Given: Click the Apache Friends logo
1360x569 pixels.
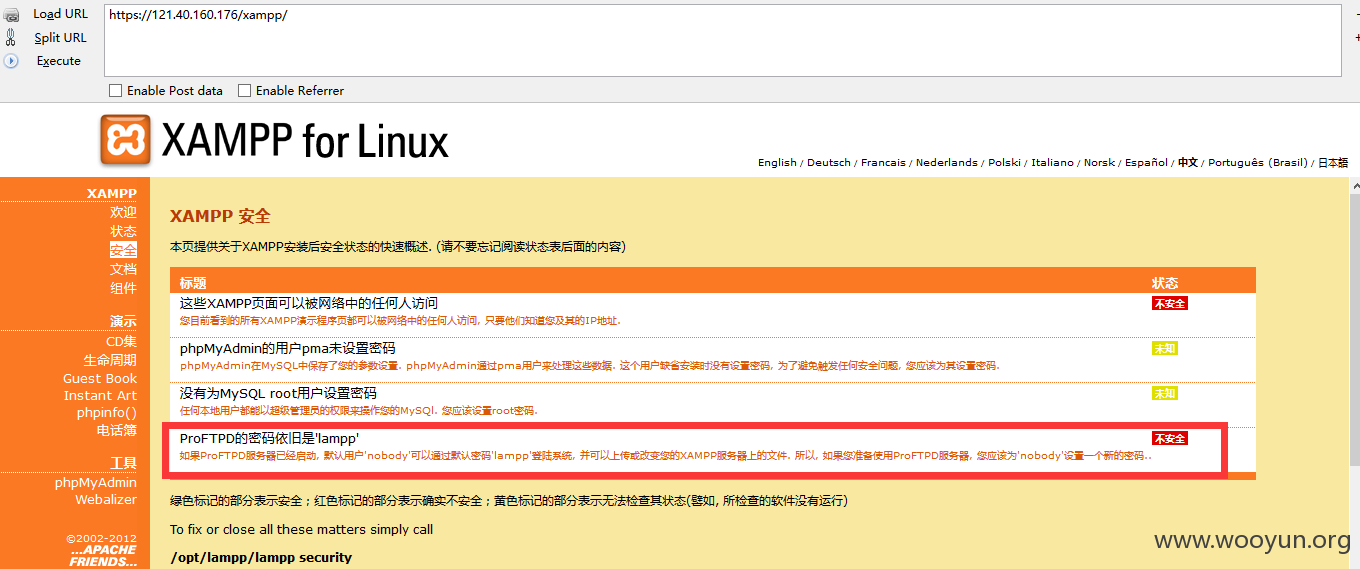Looking at the screenshot, I should click(103, 556).
